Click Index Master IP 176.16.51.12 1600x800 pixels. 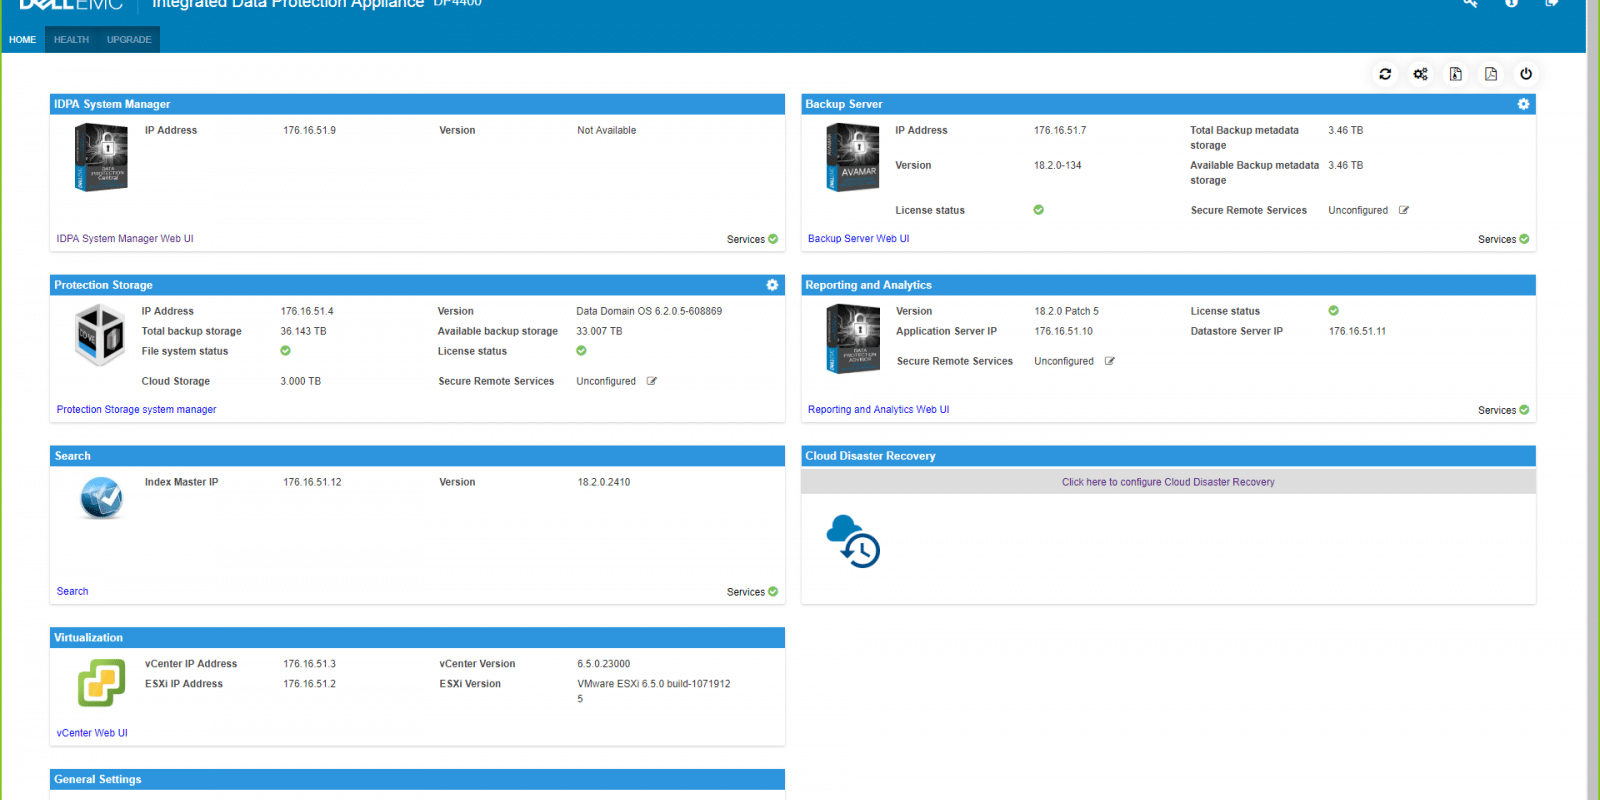312,483
